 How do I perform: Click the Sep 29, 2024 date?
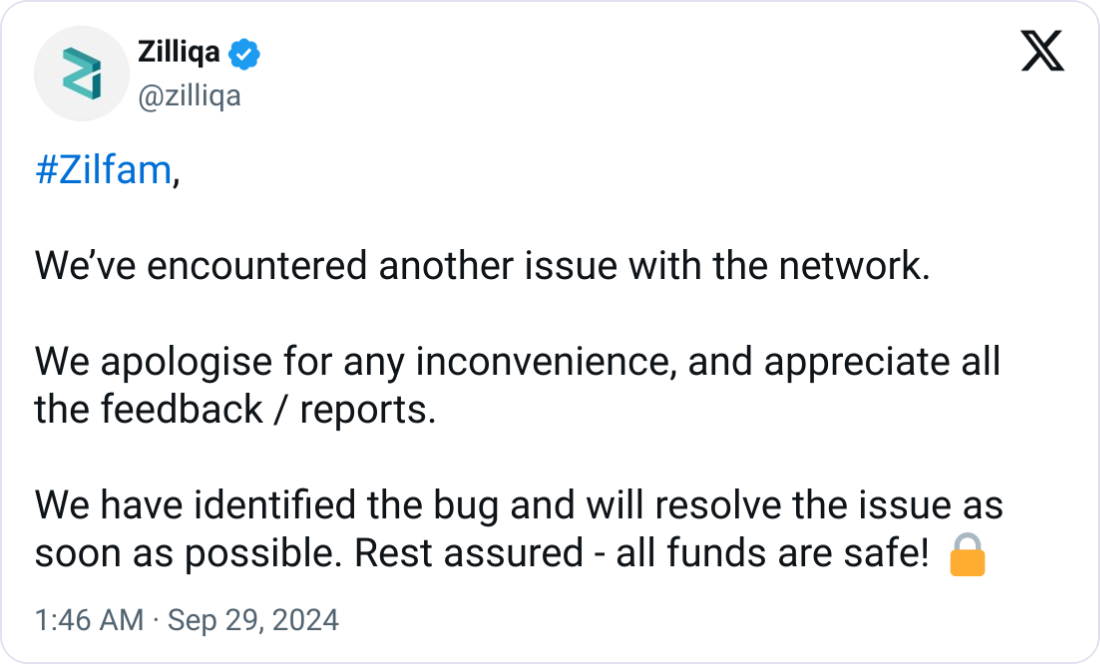pos(253,620)
